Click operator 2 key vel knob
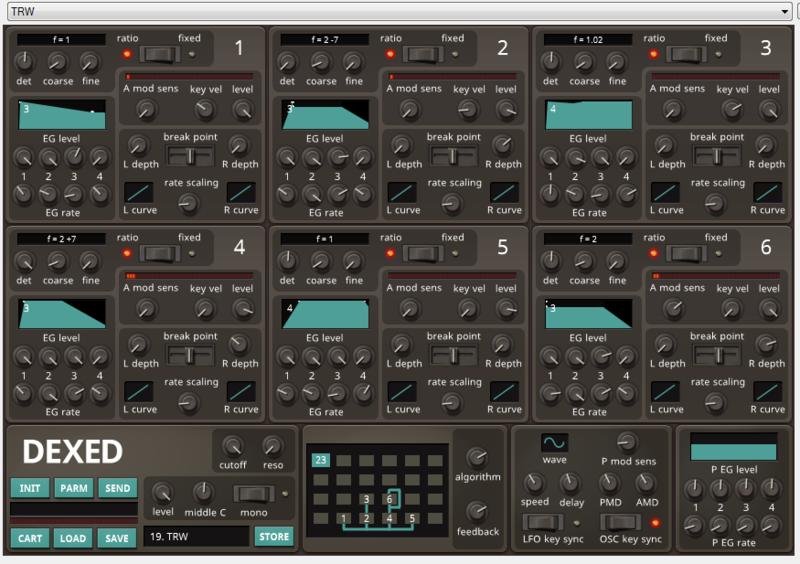Image resolution: width=800 pixels, height=564 pixels. pos(468,109)
